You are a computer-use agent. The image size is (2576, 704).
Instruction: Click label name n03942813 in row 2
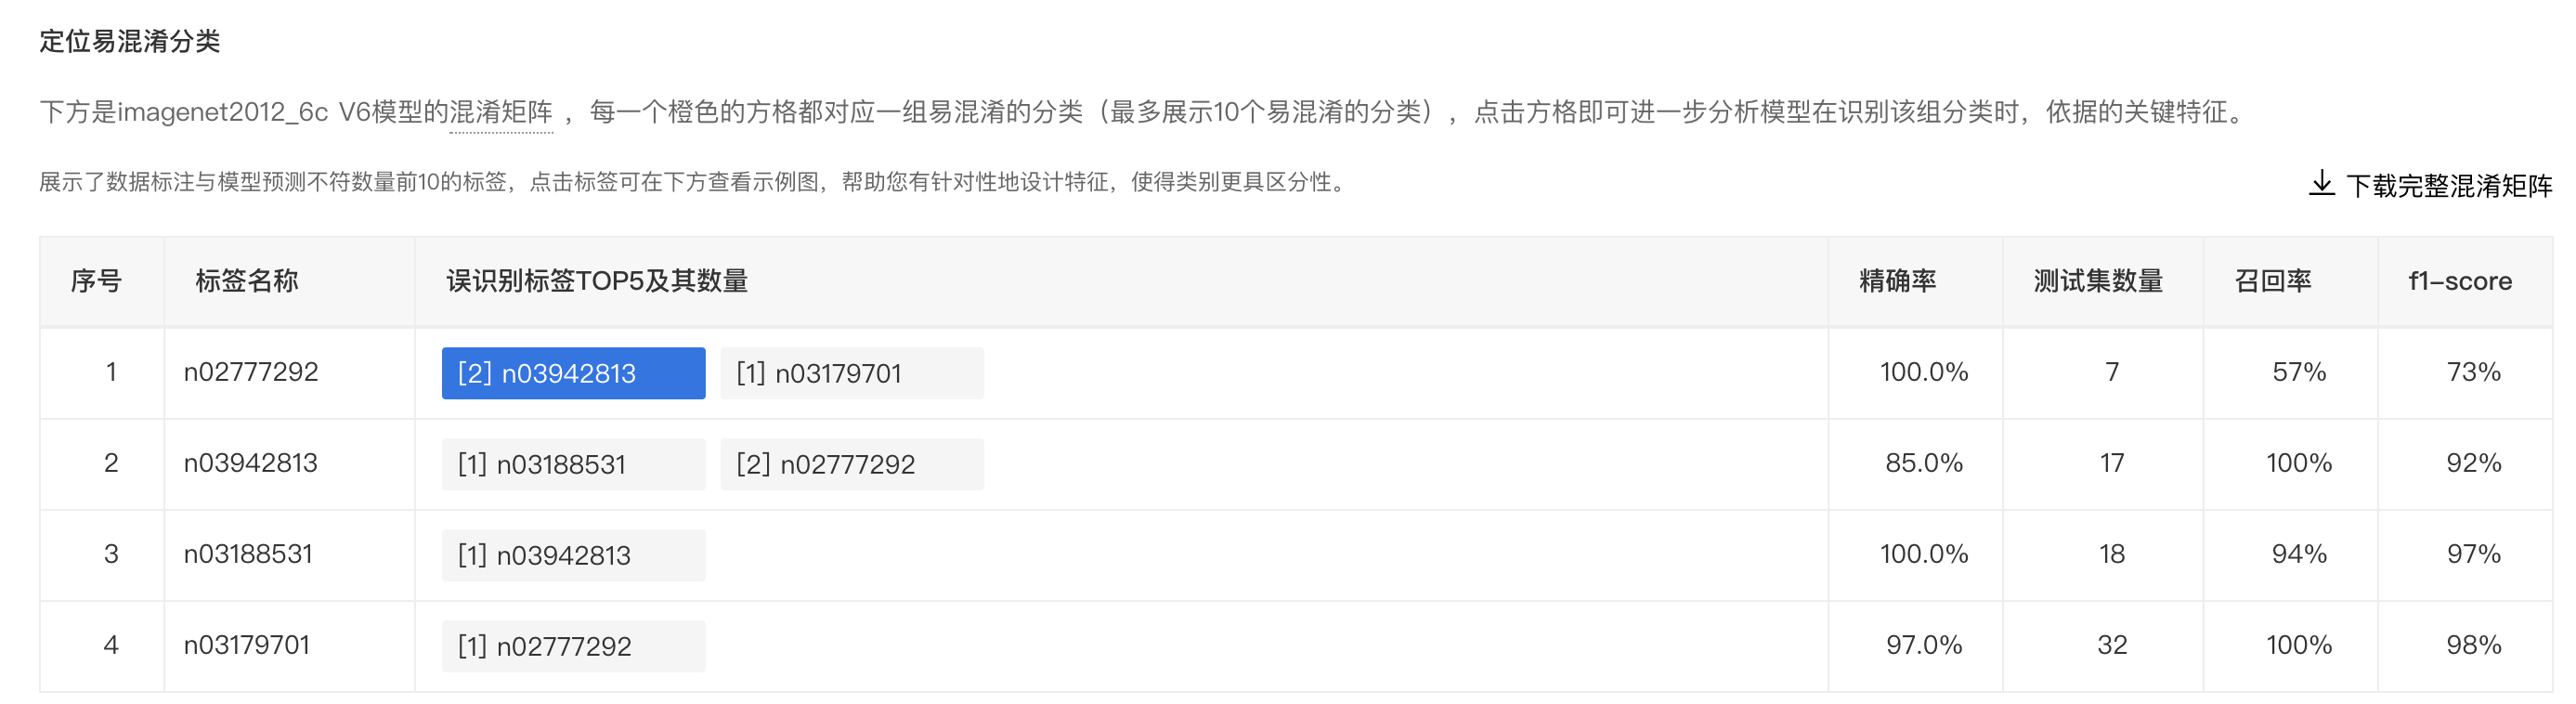click(250, 463)
